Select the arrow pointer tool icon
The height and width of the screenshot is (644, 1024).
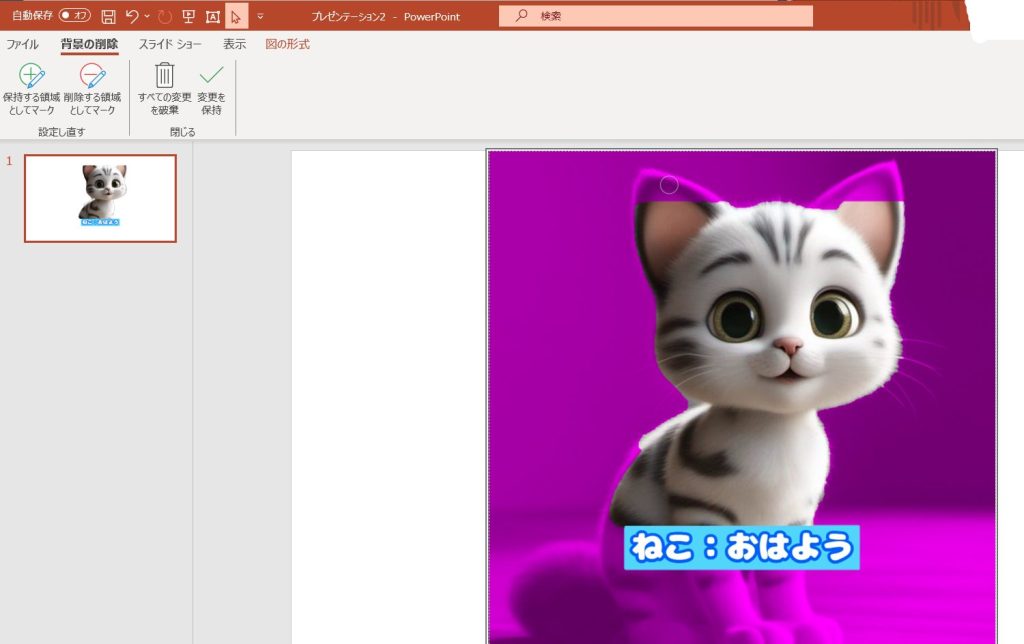tap(236, 16)
